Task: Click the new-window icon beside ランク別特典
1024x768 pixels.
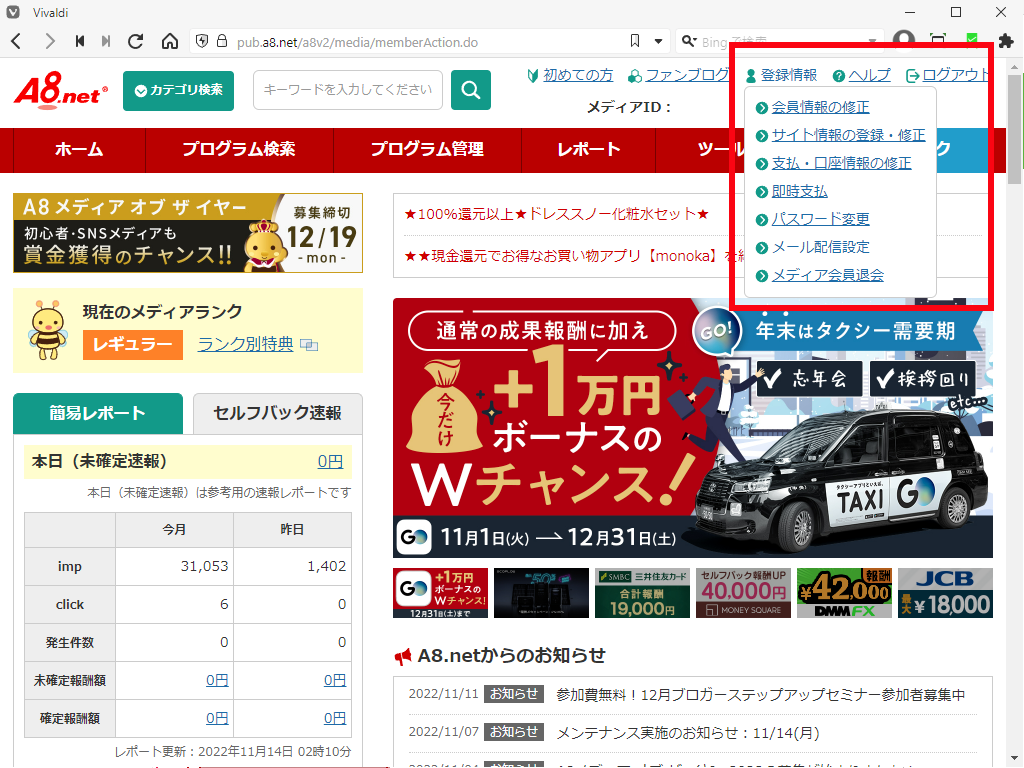Action: (x=309, y=344)
